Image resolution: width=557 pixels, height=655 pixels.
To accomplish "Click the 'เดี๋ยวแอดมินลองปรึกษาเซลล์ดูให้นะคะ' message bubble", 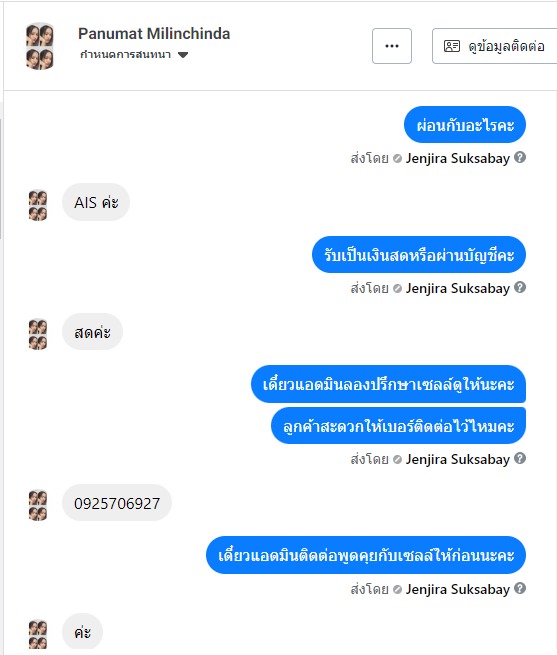I will (388, 384).
